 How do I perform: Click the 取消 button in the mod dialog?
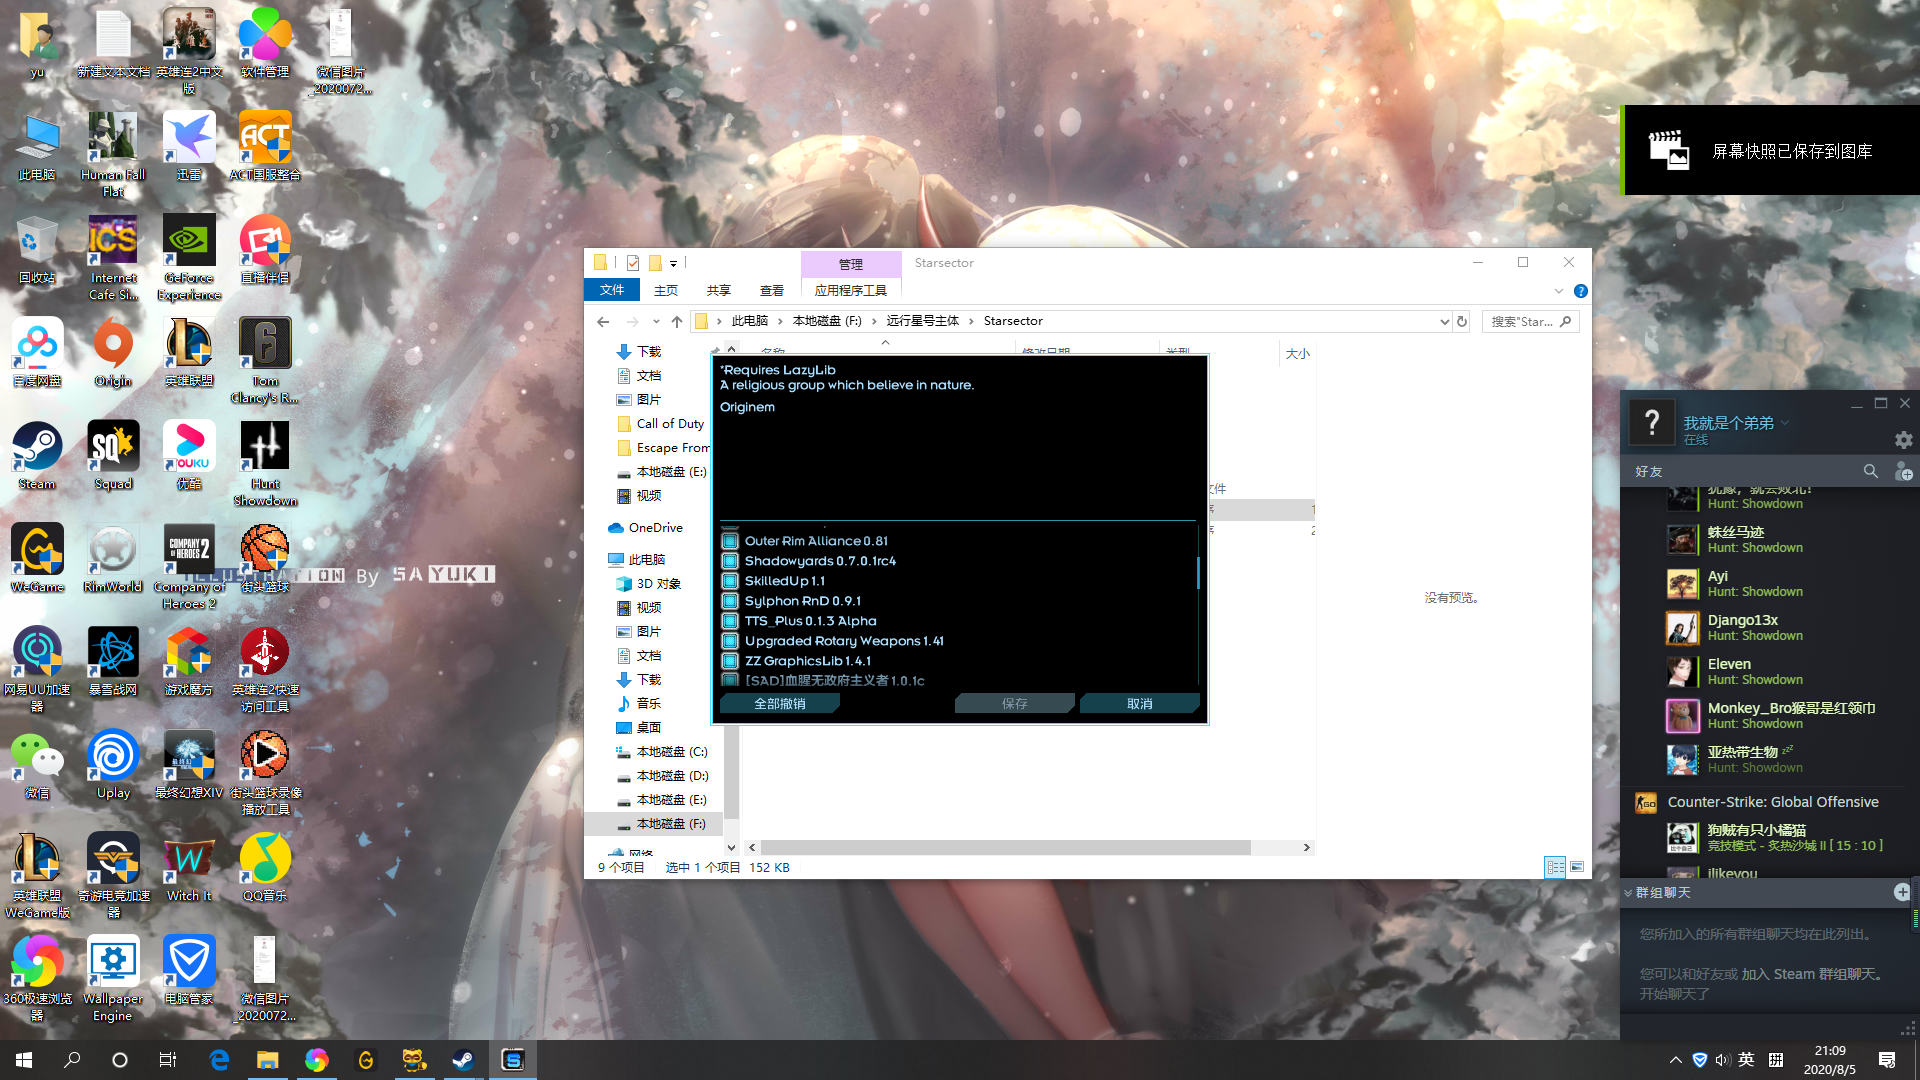coord(1139,703)
